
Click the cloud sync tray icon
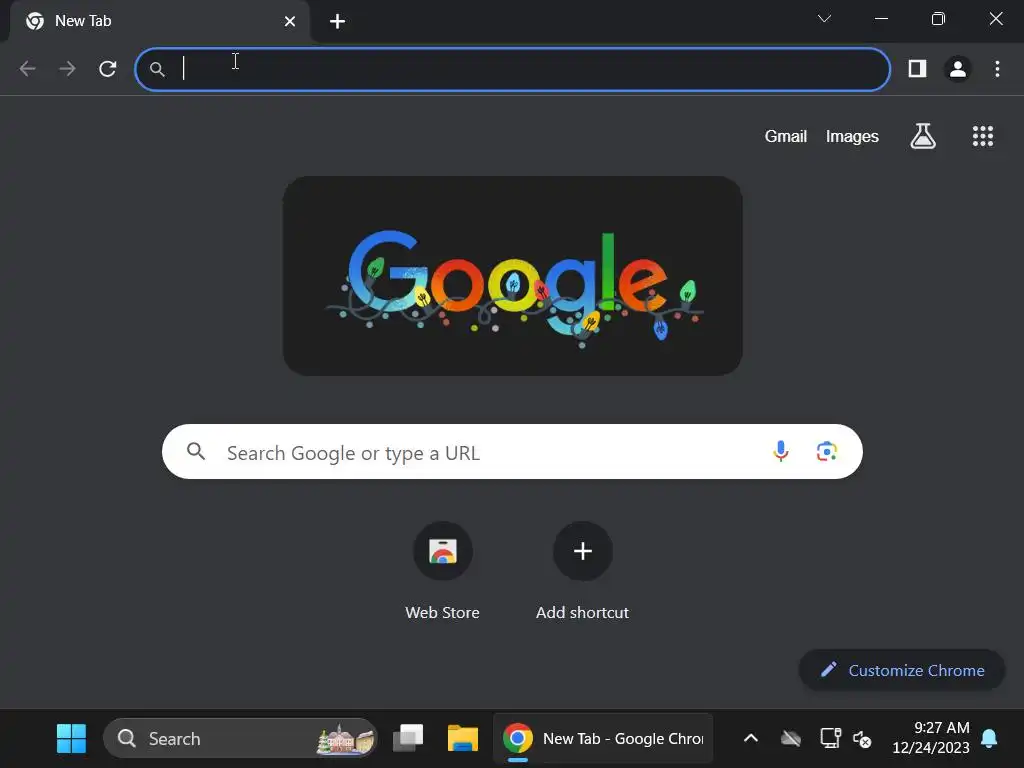coord(791,739)
